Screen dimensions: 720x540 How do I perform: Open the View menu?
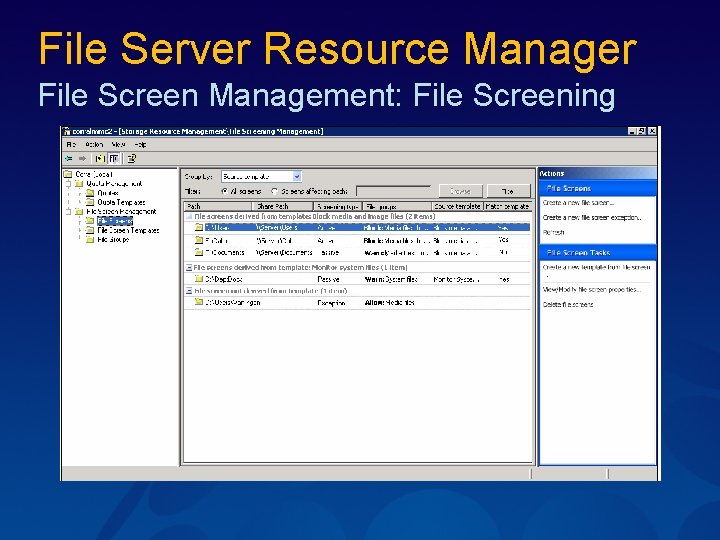click(118, 145)
